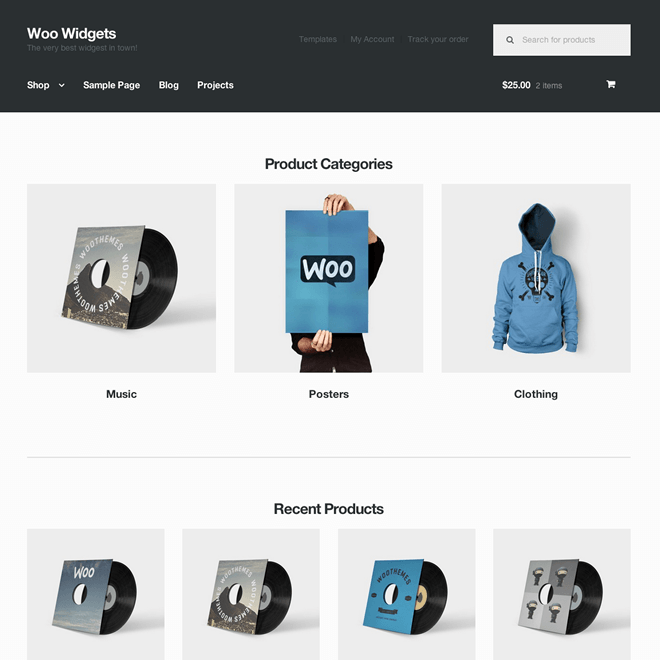
Task: Open the Posters category Woo image
Action: [x=329, y=278]
